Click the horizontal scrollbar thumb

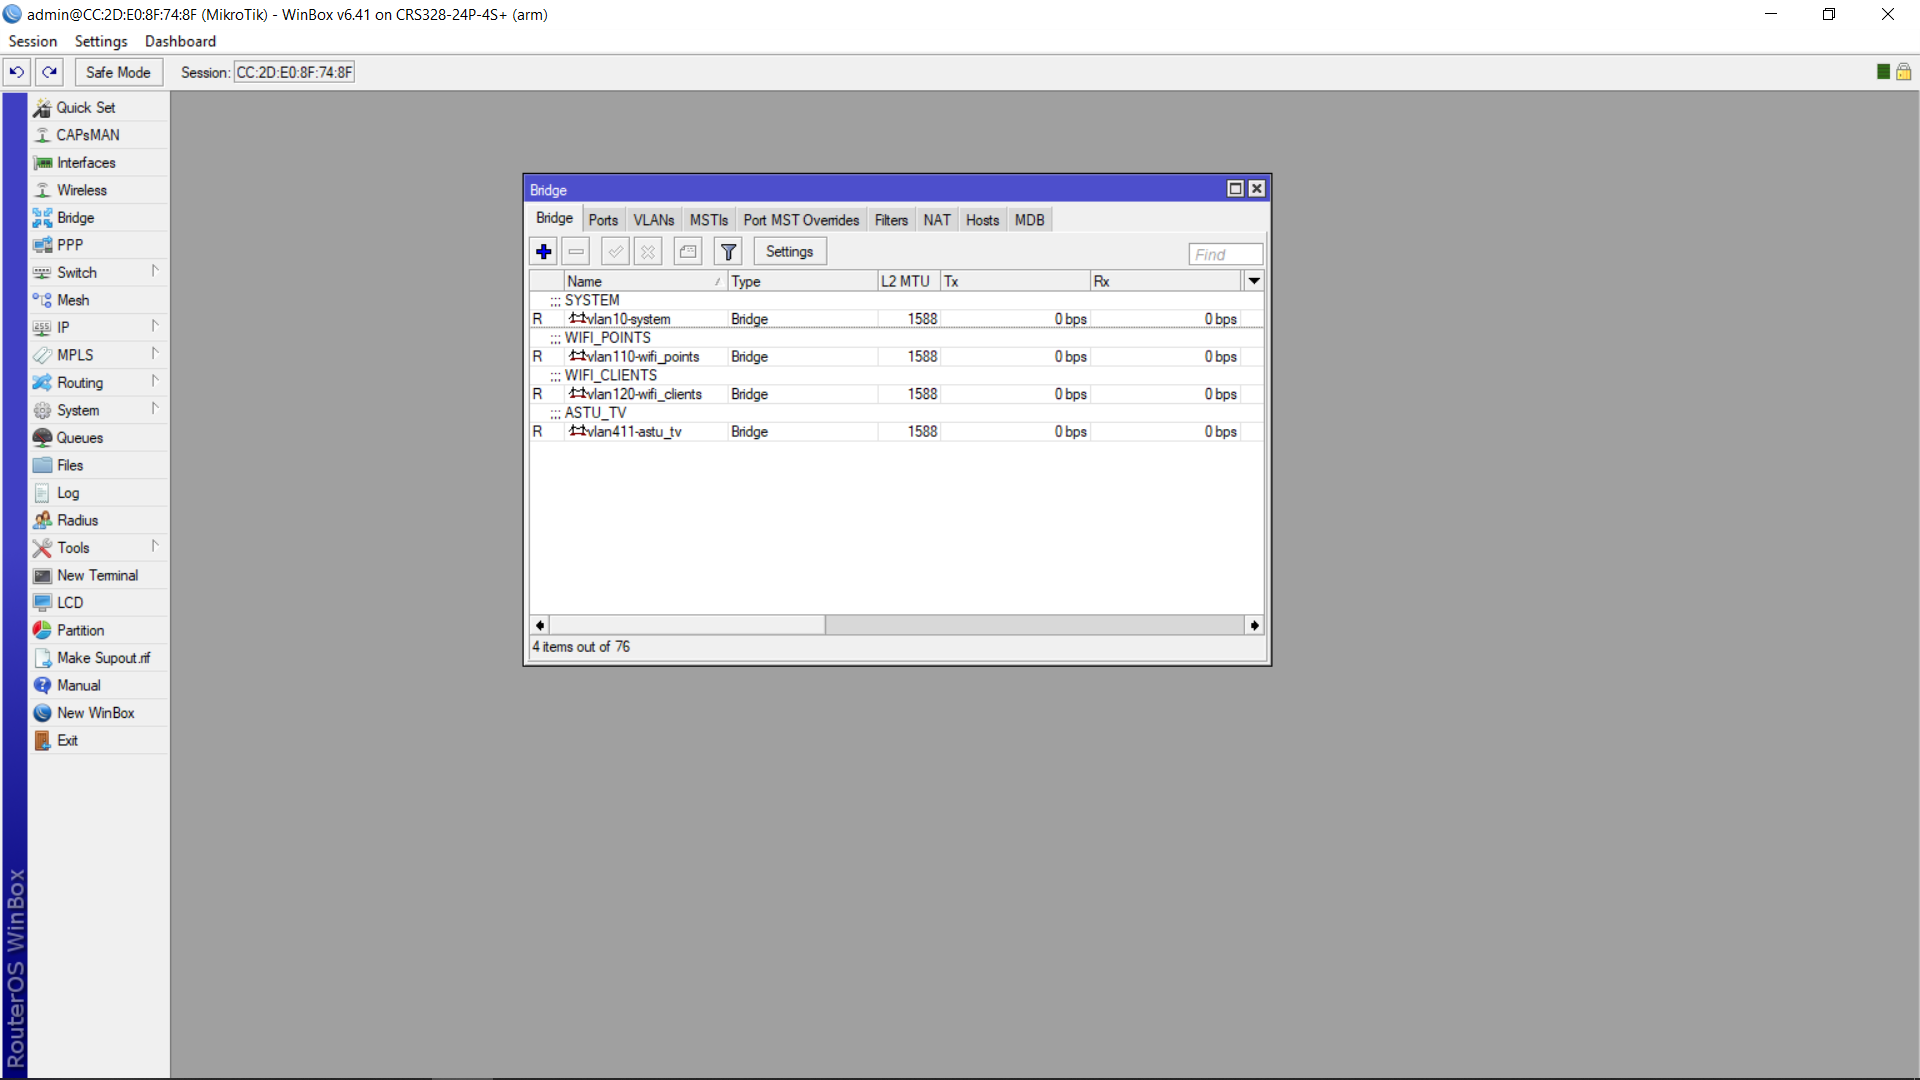click(687, 625)
